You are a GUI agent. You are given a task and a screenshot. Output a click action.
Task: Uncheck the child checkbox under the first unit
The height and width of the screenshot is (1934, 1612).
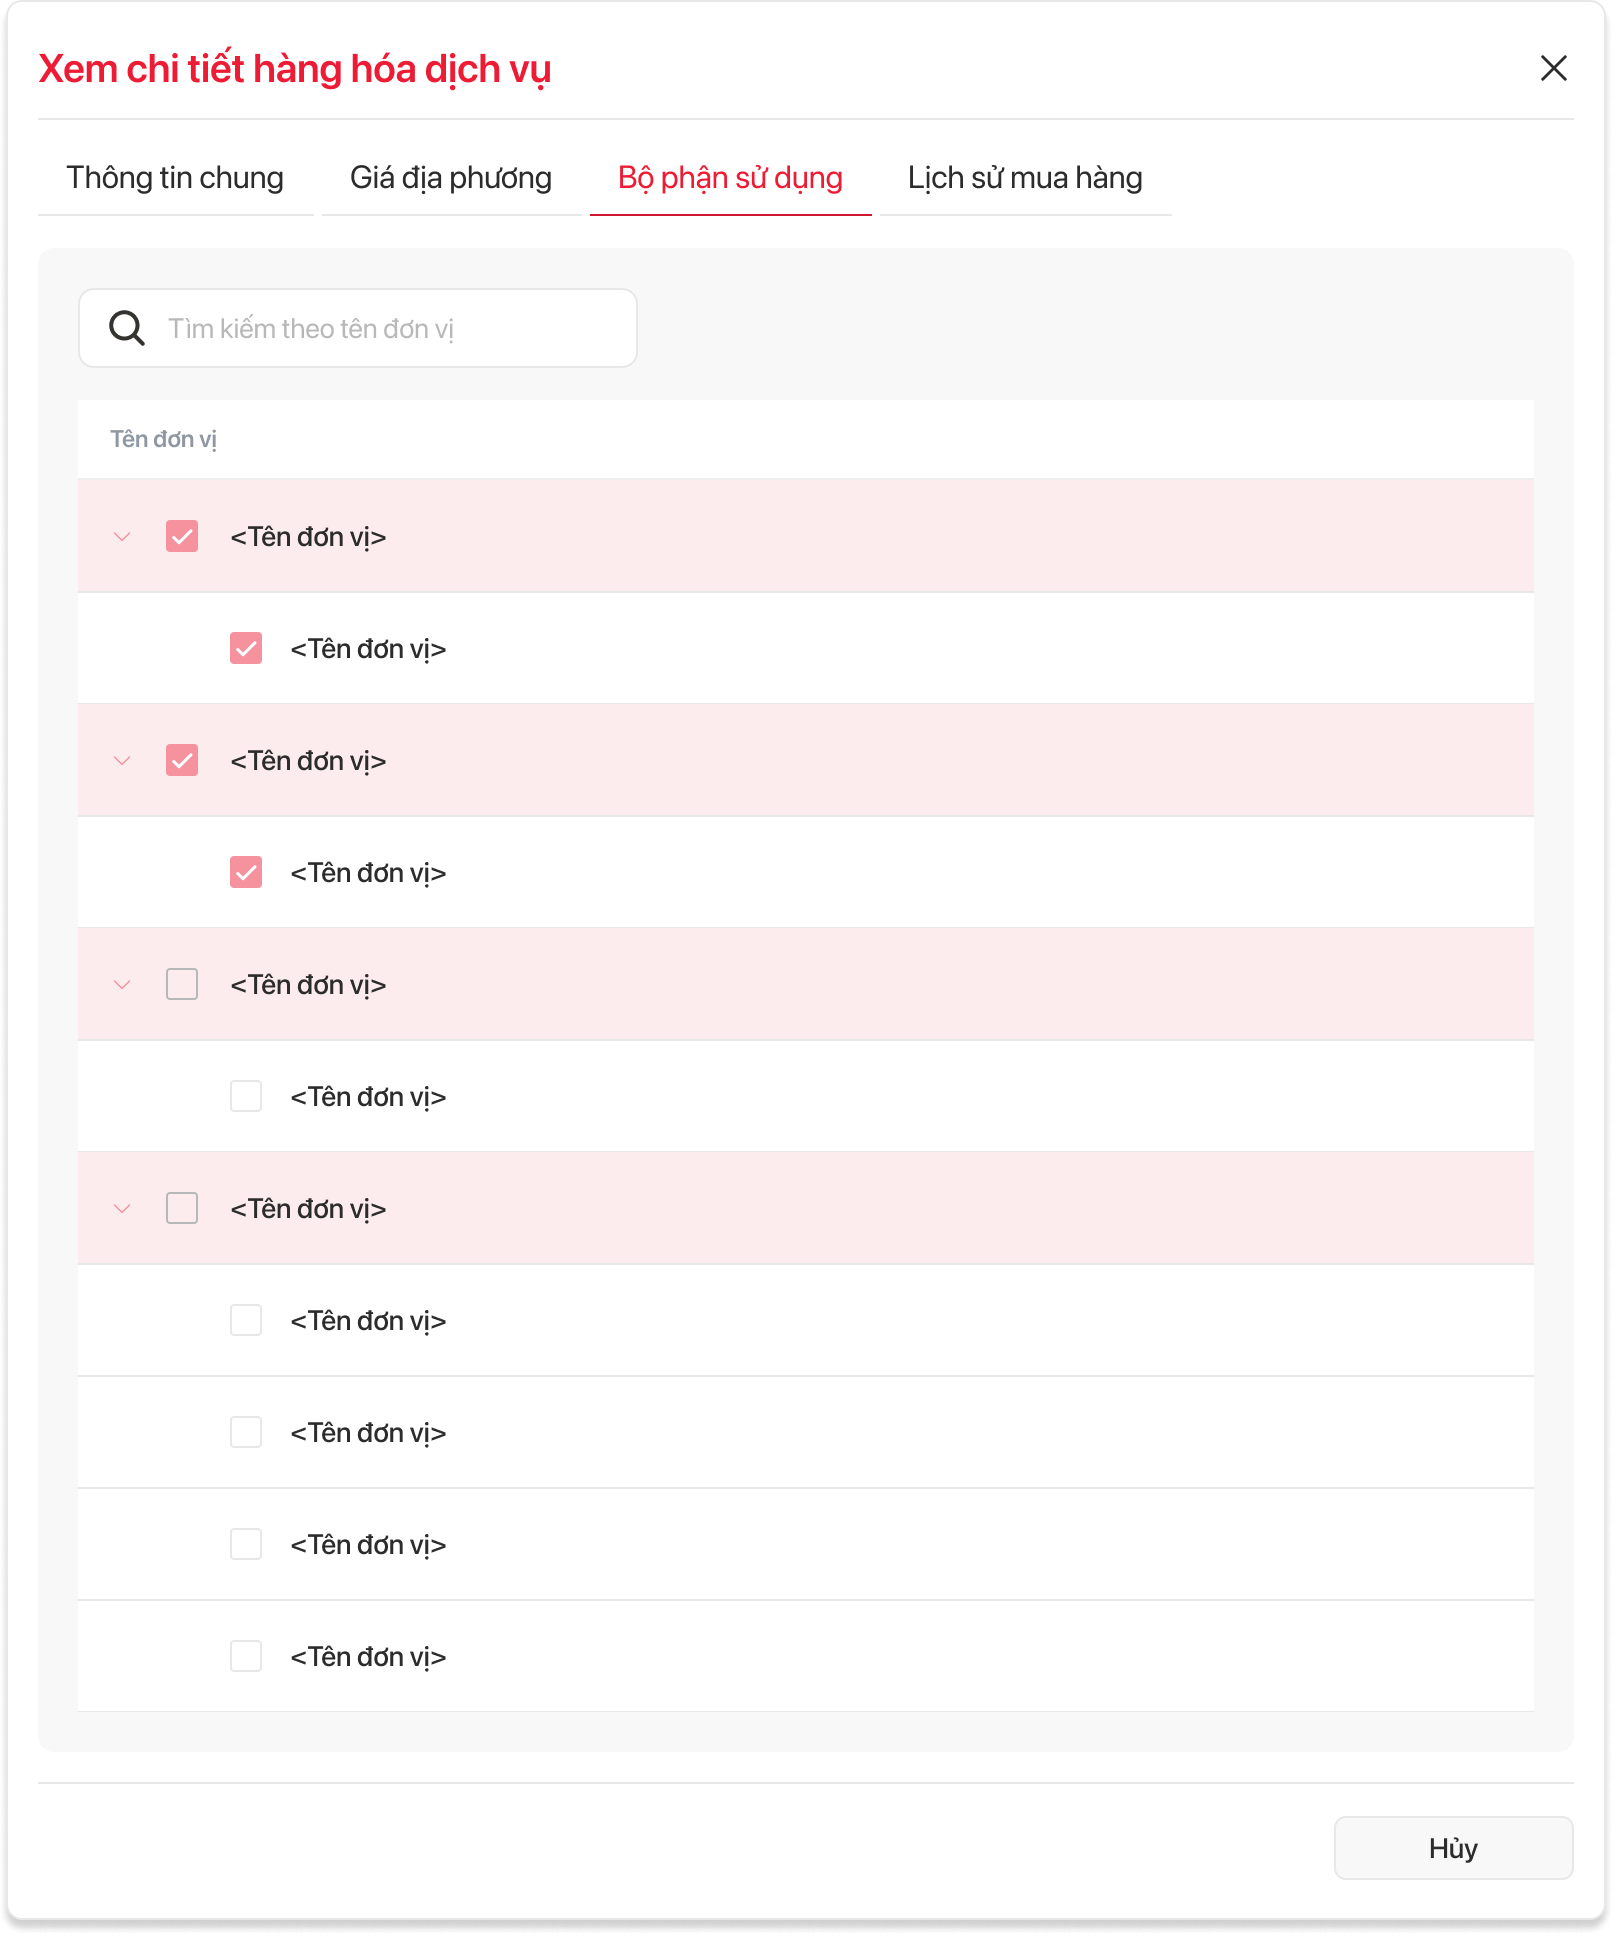246,649
